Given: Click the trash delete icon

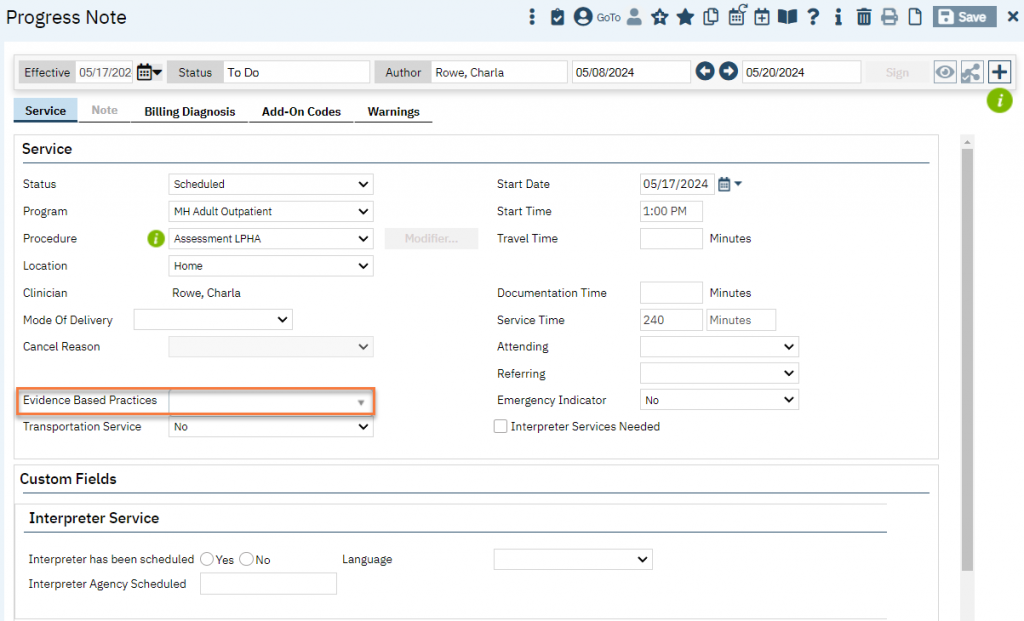Looking at the screenshot, I should [863, 17].
